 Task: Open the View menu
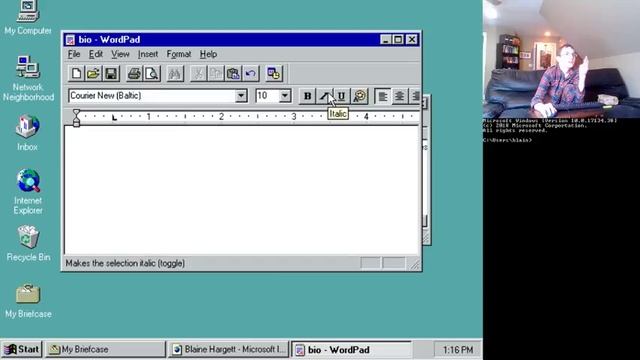pos(120,54)
